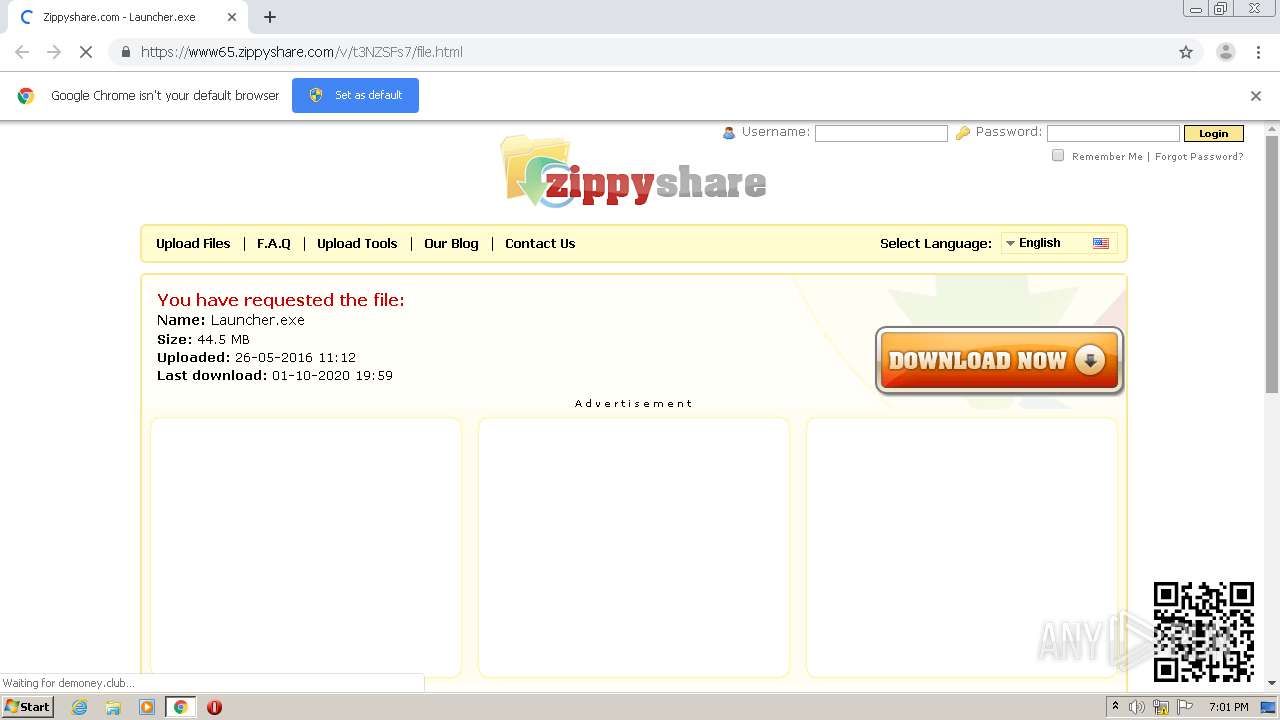1280x720 pixels.
Task: Click the taskbar clock showing 7:01 PM
Action: [1228, 707]
